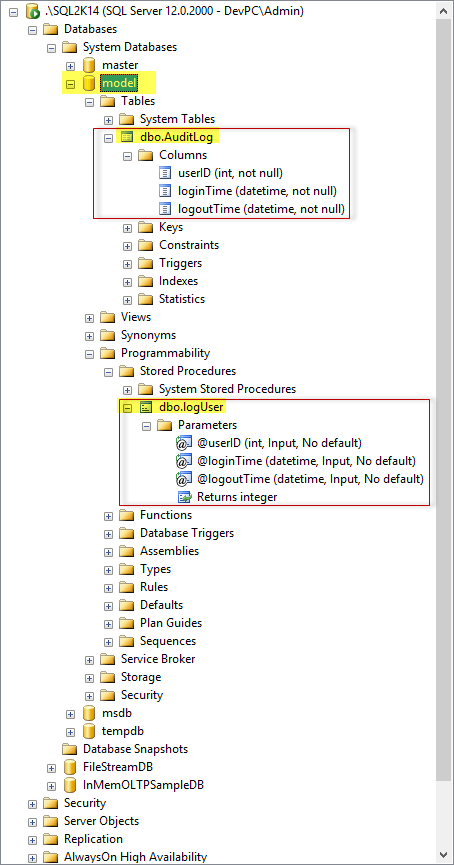Click the Returns integer icon
The width and height of the screenshot is (454, 865).
click(184, 497)
